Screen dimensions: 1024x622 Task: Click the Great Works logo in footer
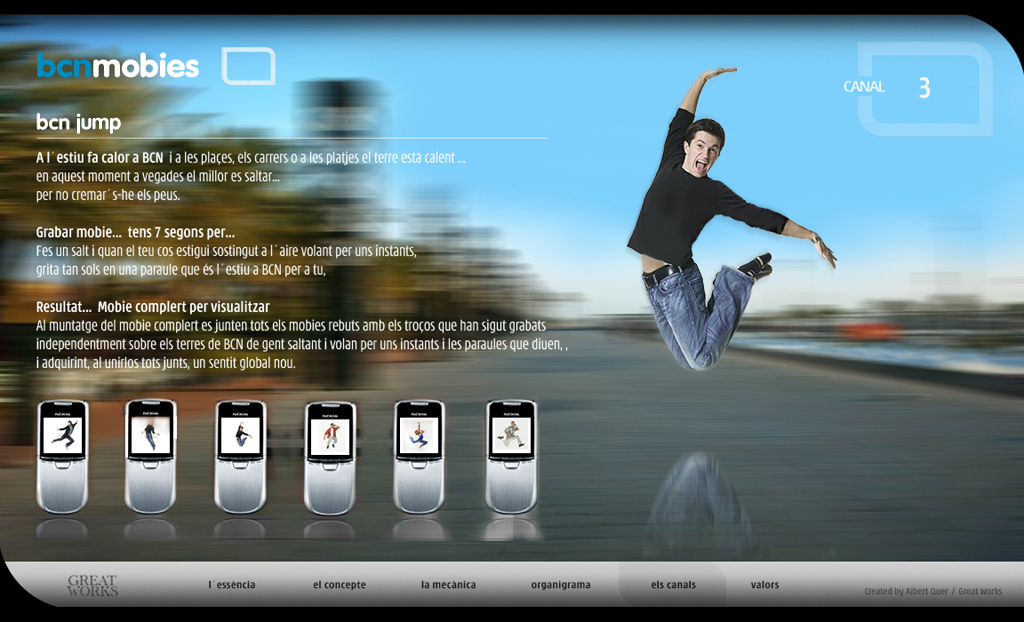point(92,586)
